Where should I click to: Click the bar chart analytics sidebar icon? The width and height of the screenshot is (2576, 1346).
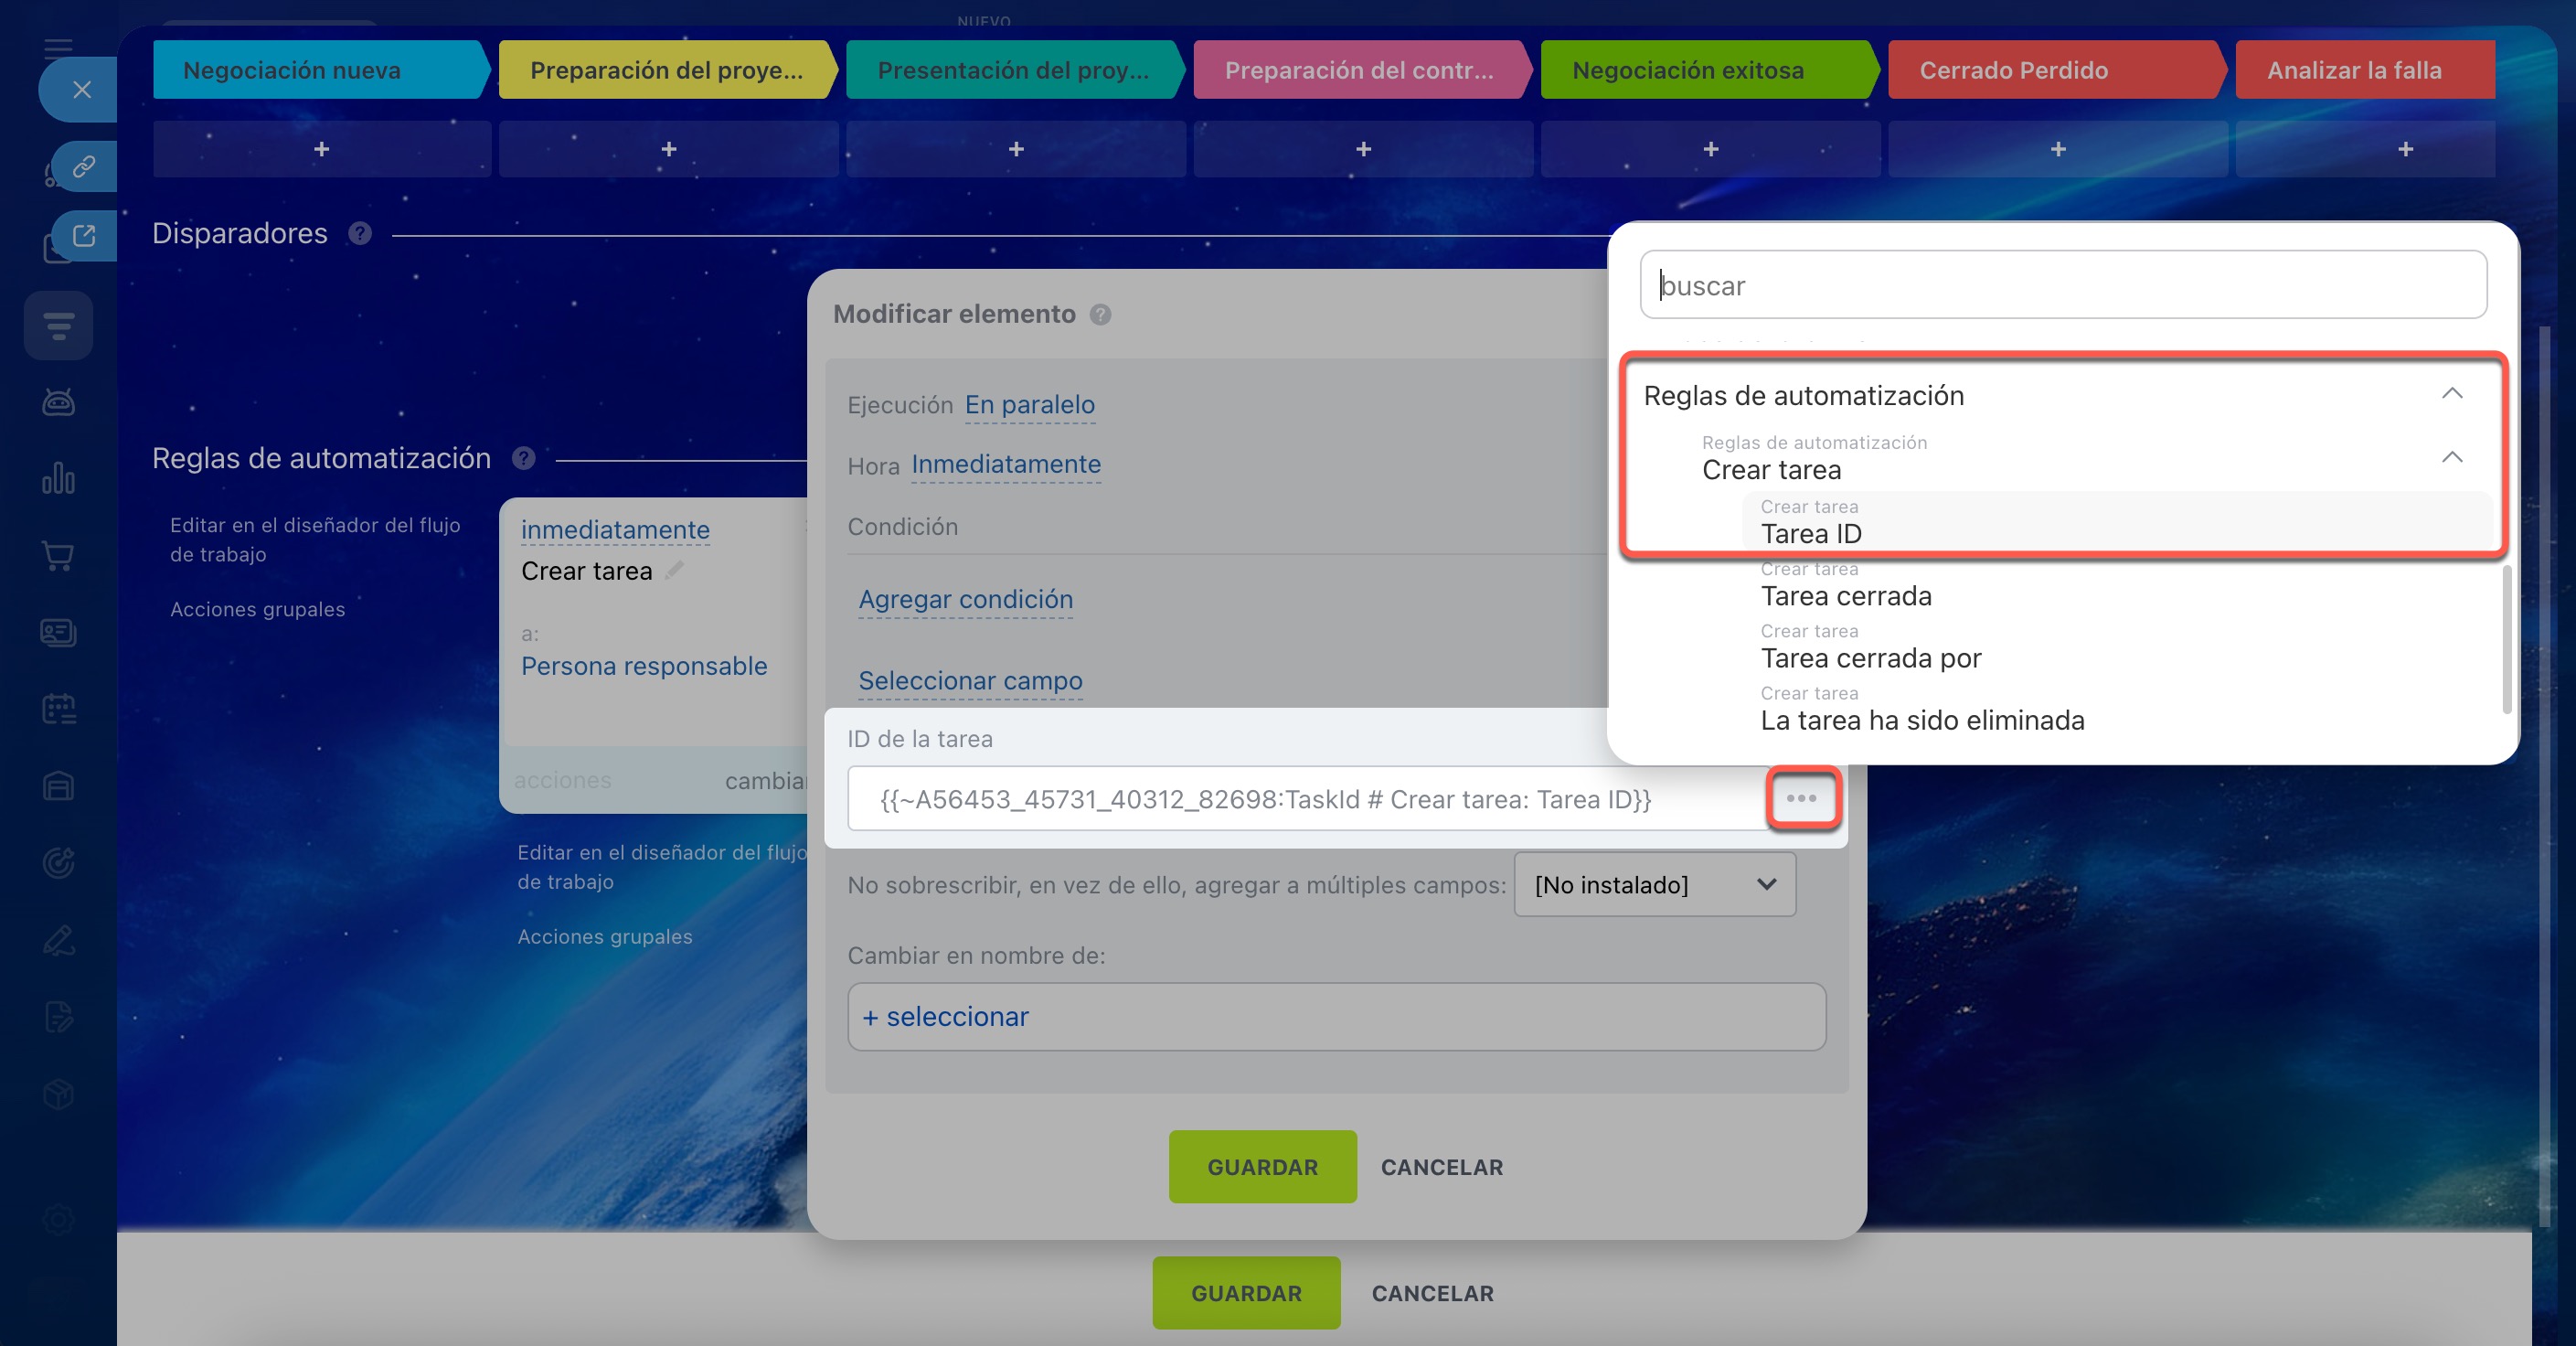[58, 478]
